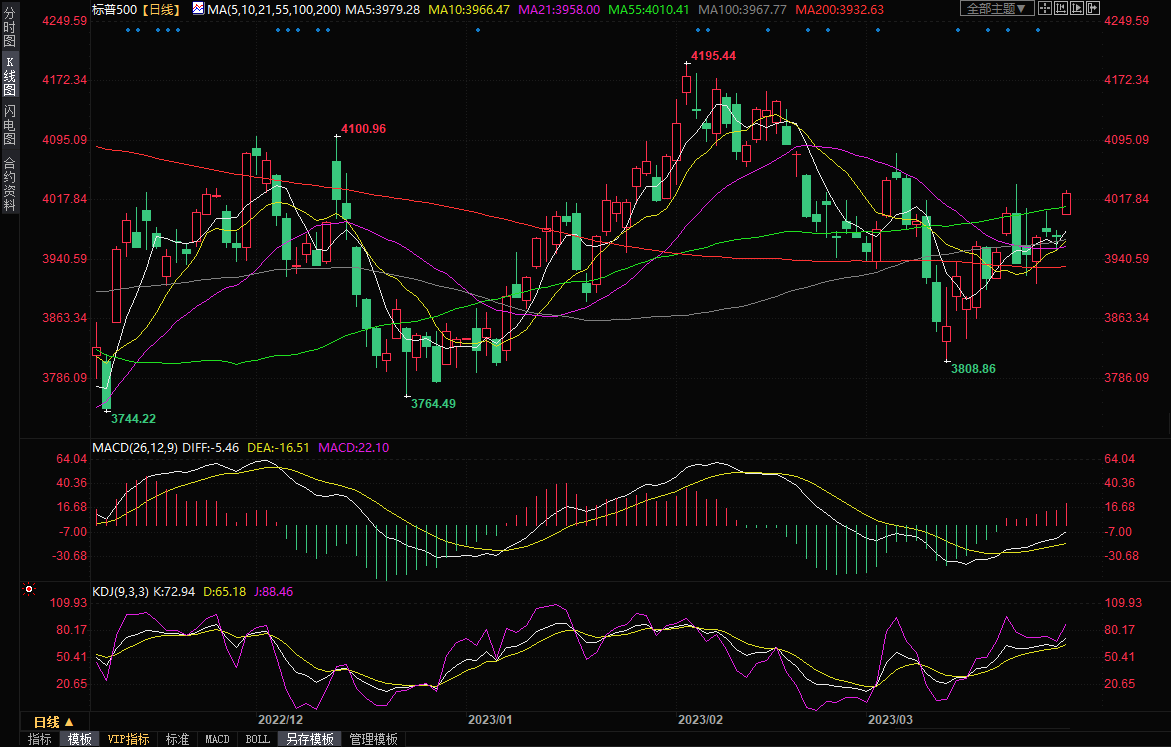This screenshot has height=747, width=1171.
Task: Open 合约资料 contract info tab
Action: 9,184
